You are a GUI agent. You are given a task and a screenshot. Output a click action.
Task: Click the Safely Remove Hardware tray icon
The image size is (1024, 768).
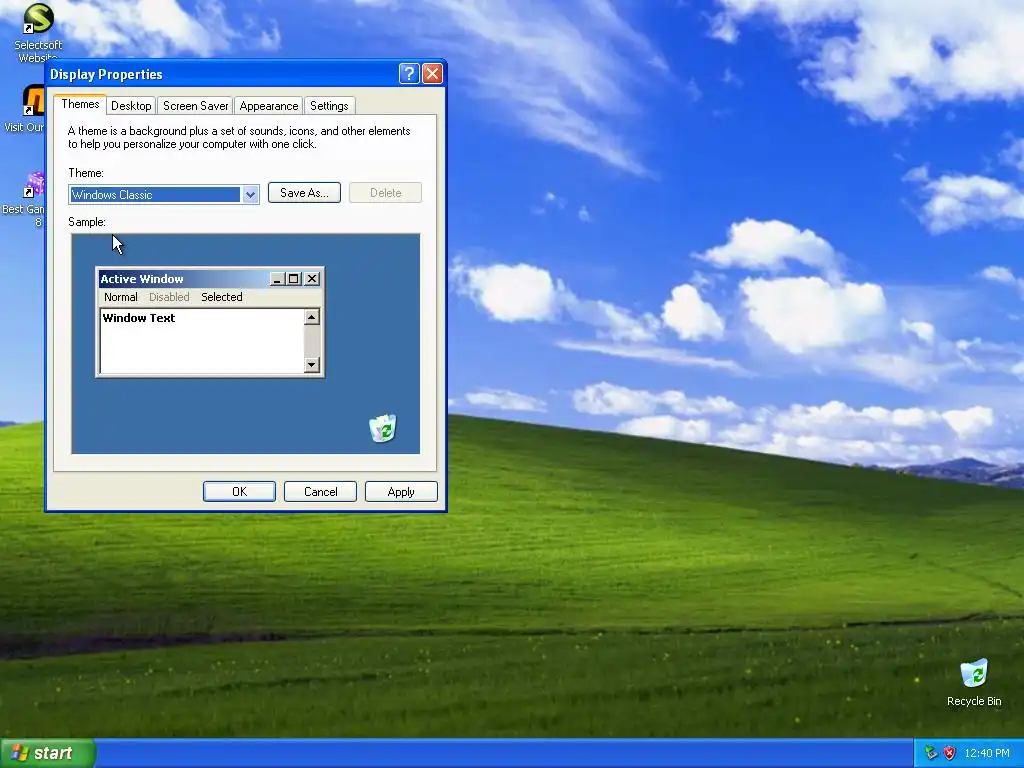pos(931,753)
